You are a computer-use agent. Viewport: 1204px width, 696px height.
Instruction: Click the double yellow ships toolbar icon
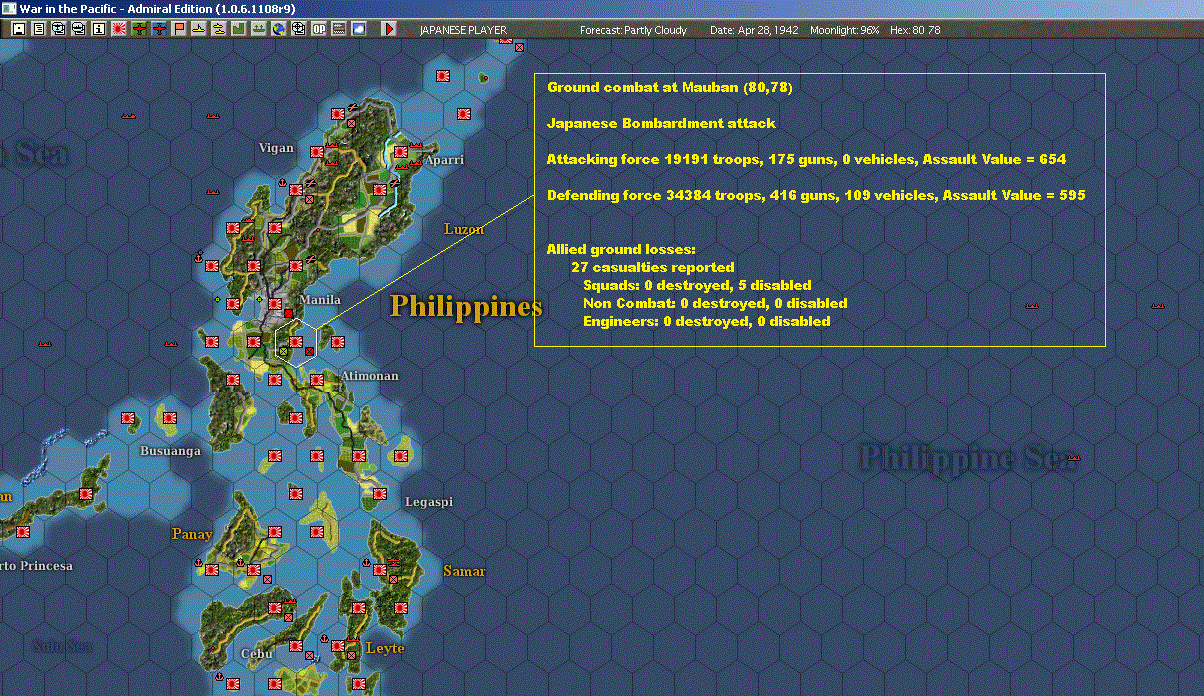pyautogui.click(x=219, y=29)
